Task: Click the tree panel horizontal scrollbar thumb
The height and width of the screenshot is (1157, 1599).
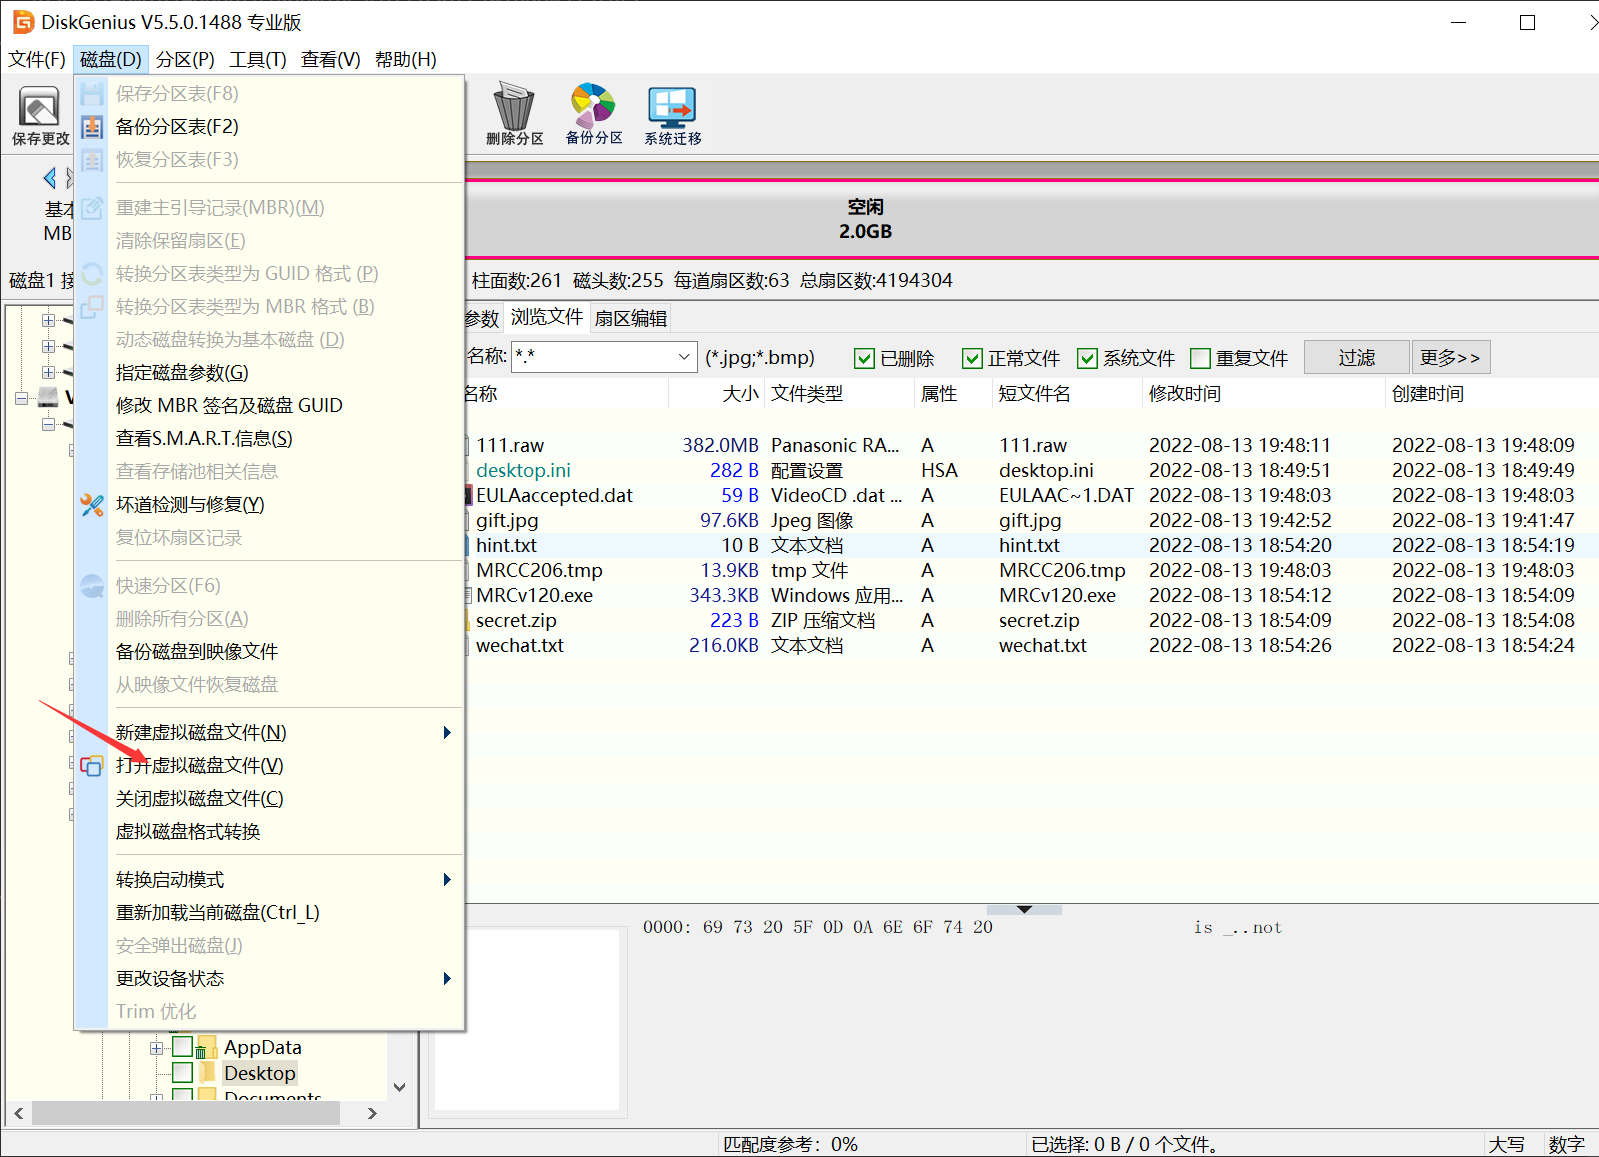Action: point(186,1113)
